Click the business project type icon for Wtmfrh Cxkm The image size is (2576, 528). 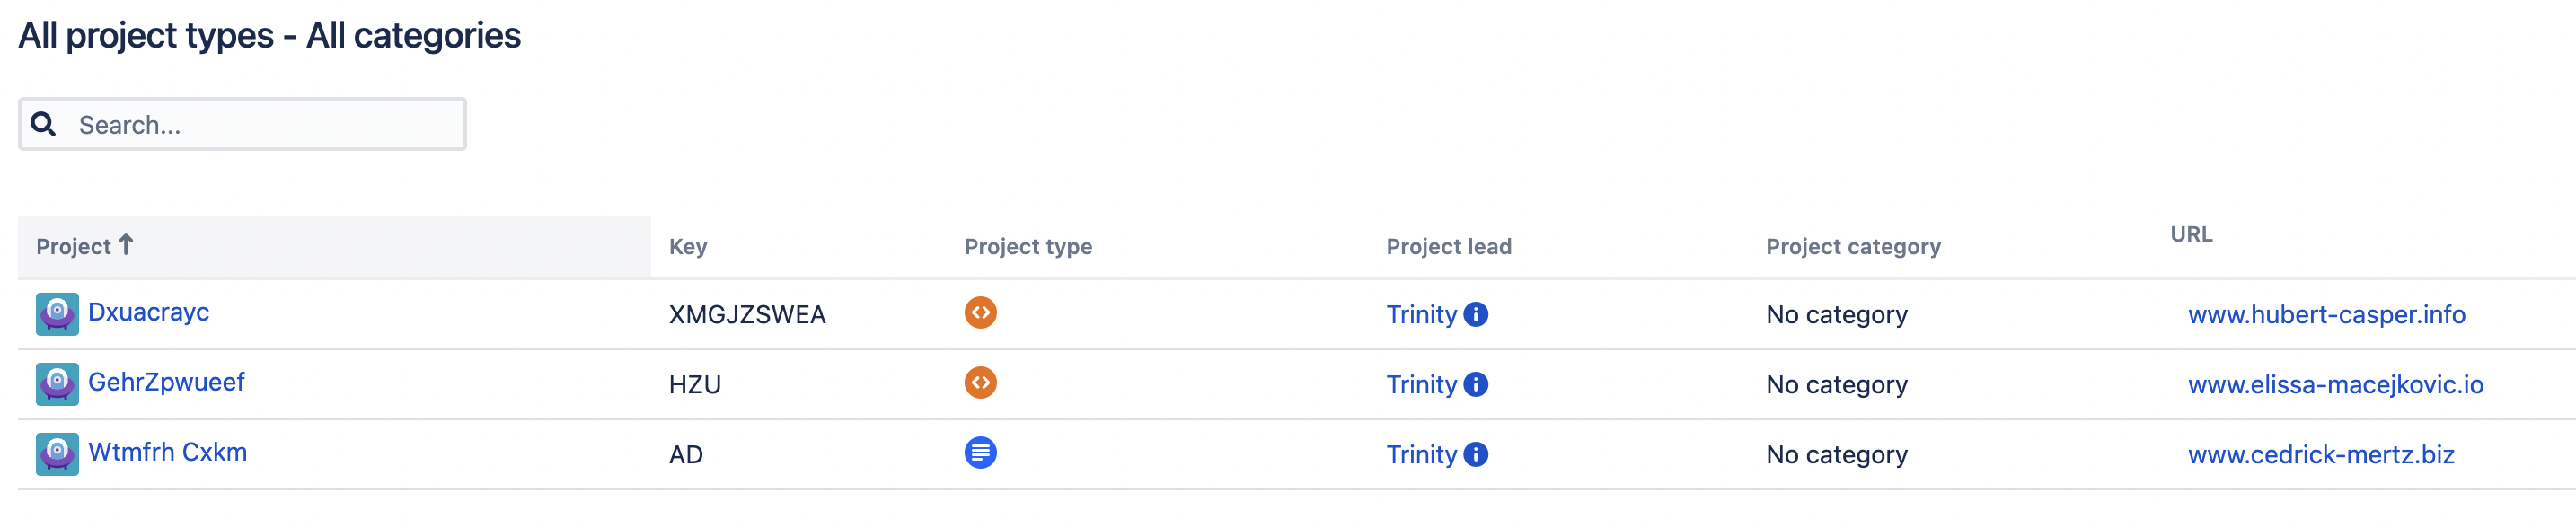tap(980, 453)
